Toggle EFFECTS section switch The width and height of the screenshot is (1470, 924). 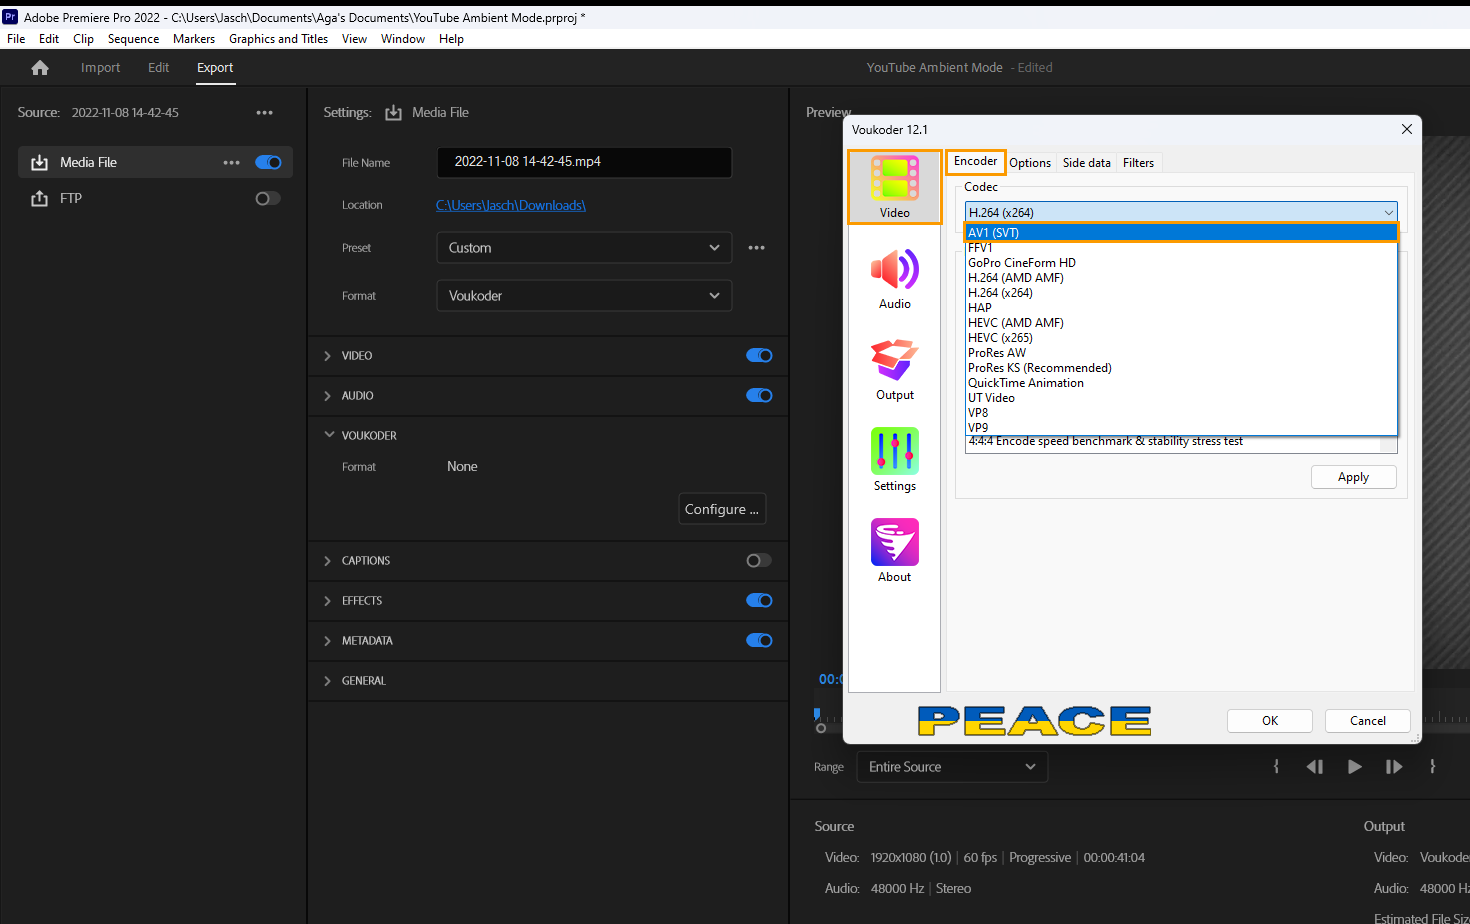759,600
